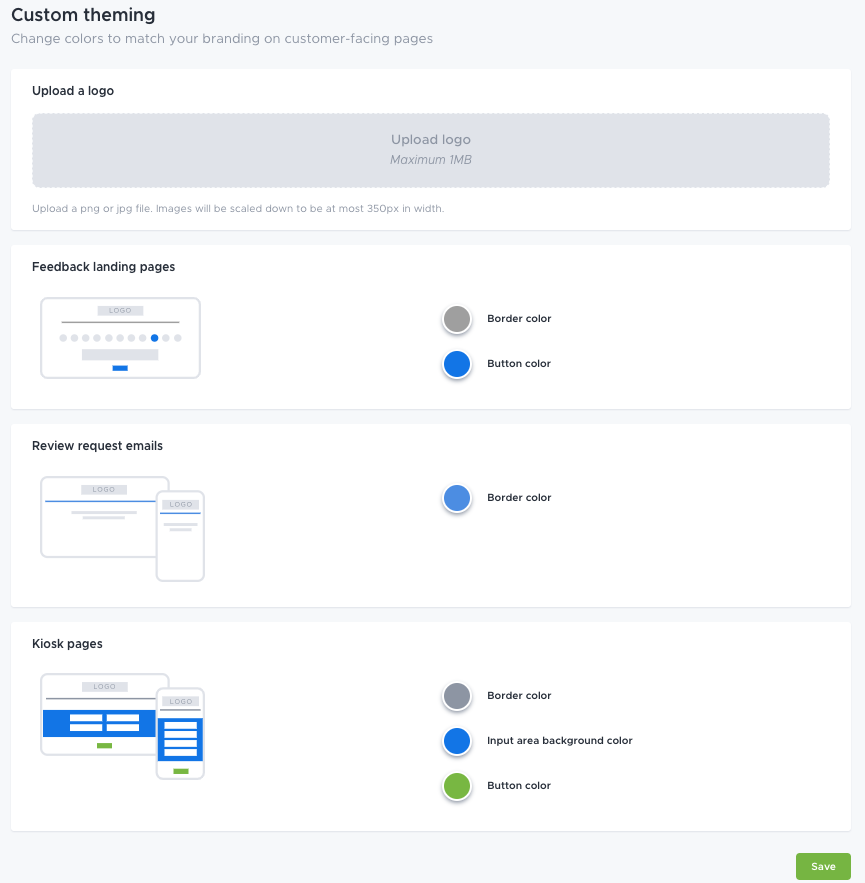Image resolution: width=865 pixels, height=883 pixels.
Task: Click the Button color label under Kiosk pages
Action: (519, 786)
